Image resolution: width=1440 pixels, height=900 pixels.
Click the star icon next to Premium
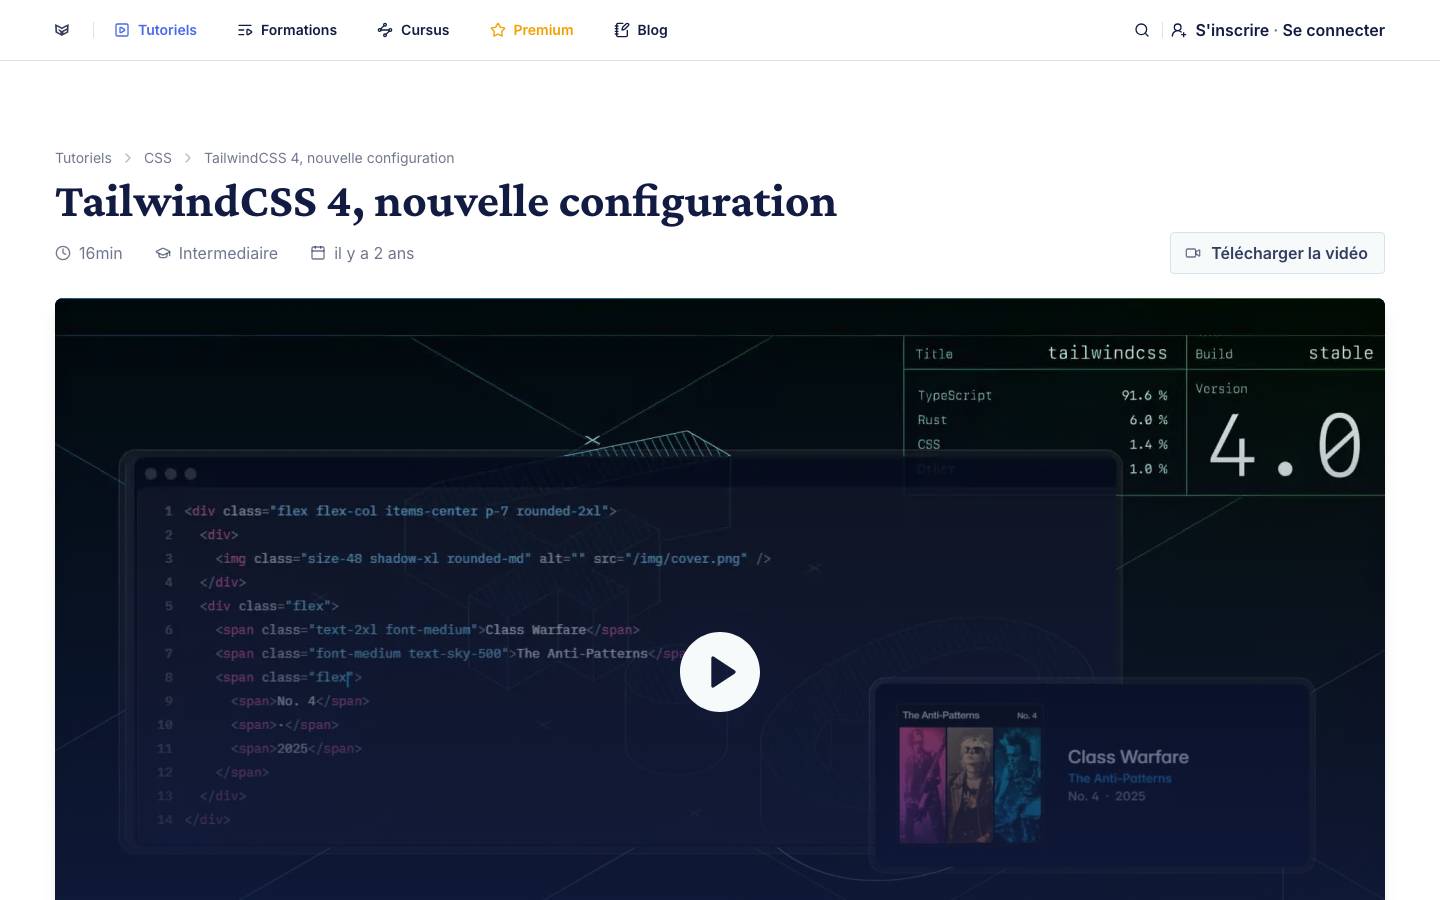(498, 30)
